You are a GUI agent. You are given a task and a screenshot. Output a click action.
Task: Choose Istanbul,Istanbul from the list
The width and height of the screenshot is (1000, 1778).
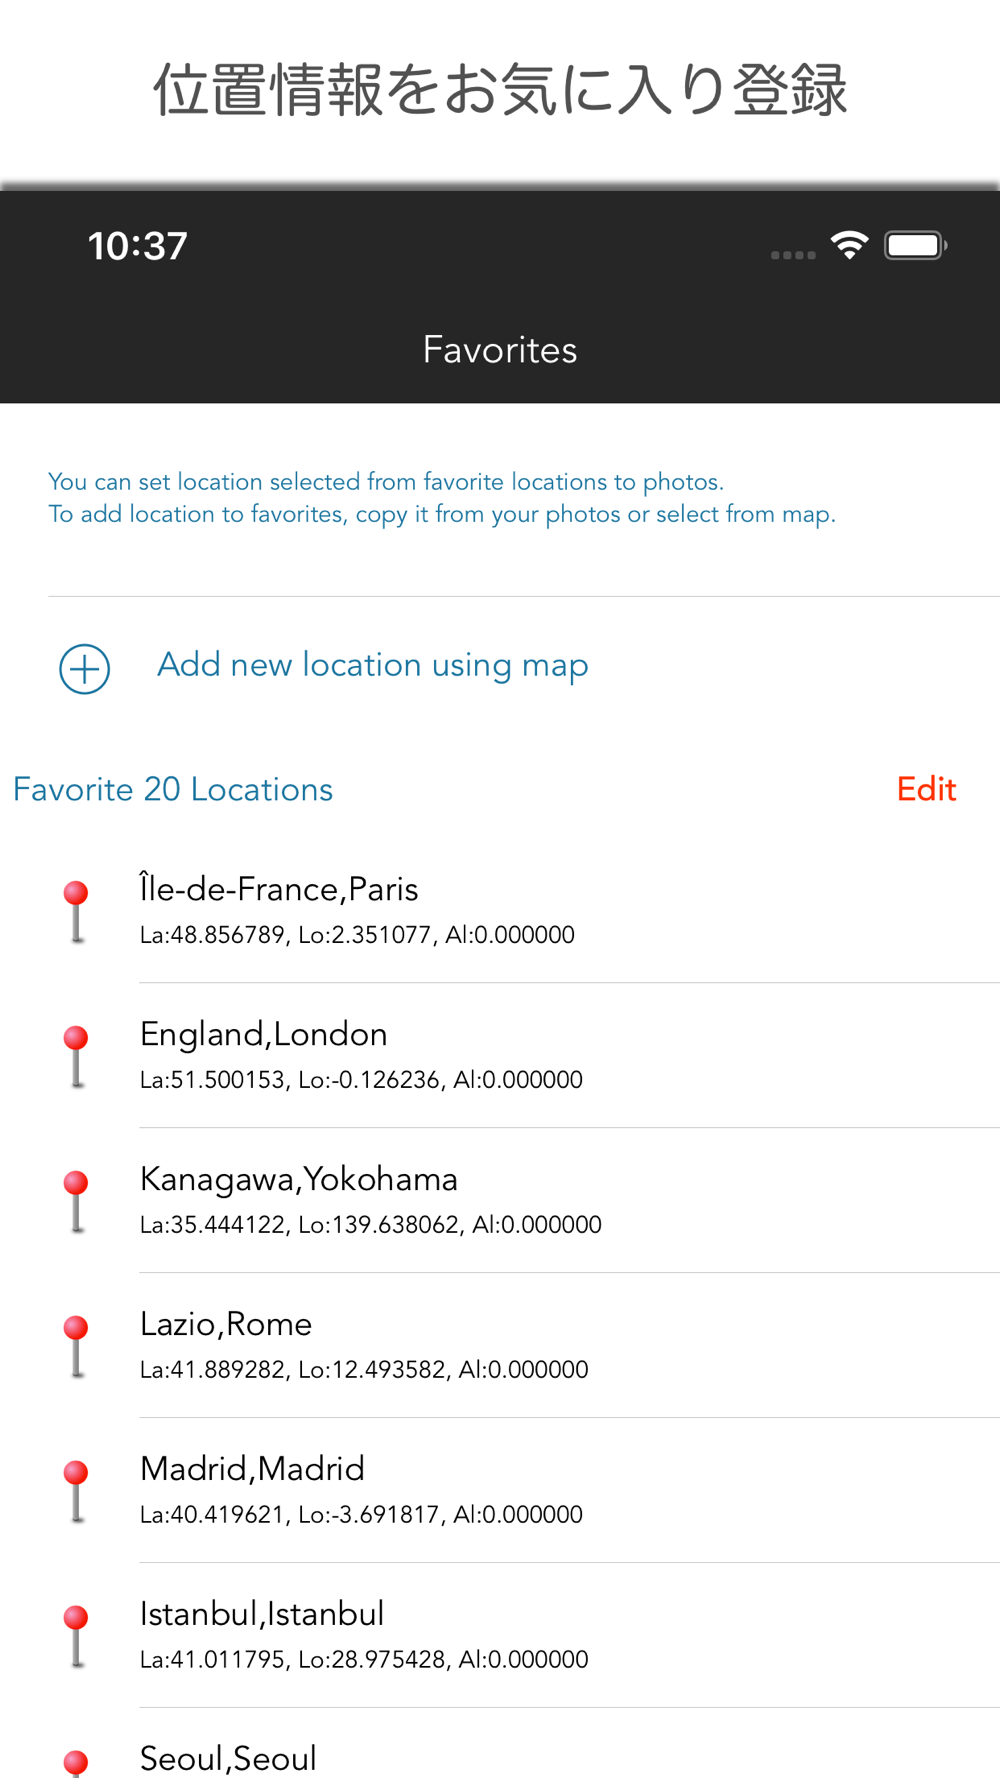click(x=500, y=1635)
